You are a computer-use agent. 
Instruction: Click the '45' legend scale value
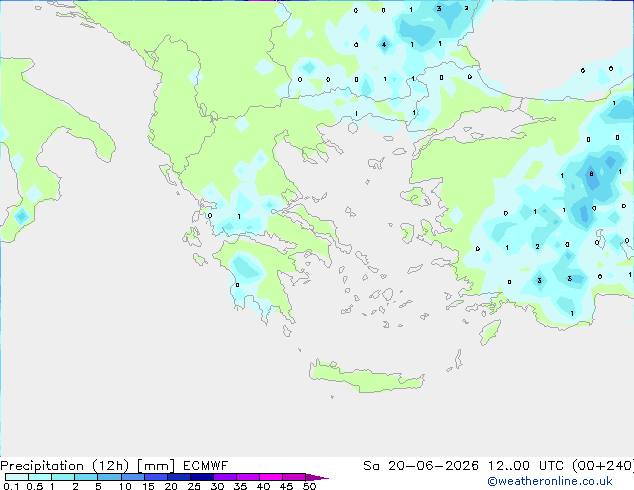point(286,486)
